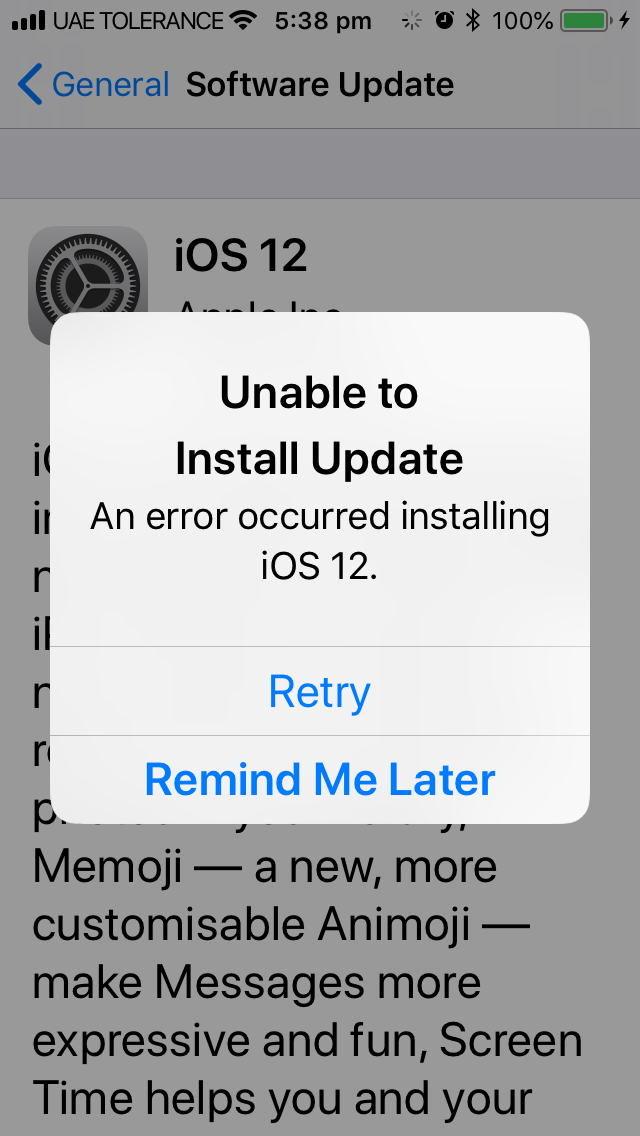Tap the error occurred message text
The height and width of the screenshot is (1136, 640).
pyautogui.click(x=320, y=542)
